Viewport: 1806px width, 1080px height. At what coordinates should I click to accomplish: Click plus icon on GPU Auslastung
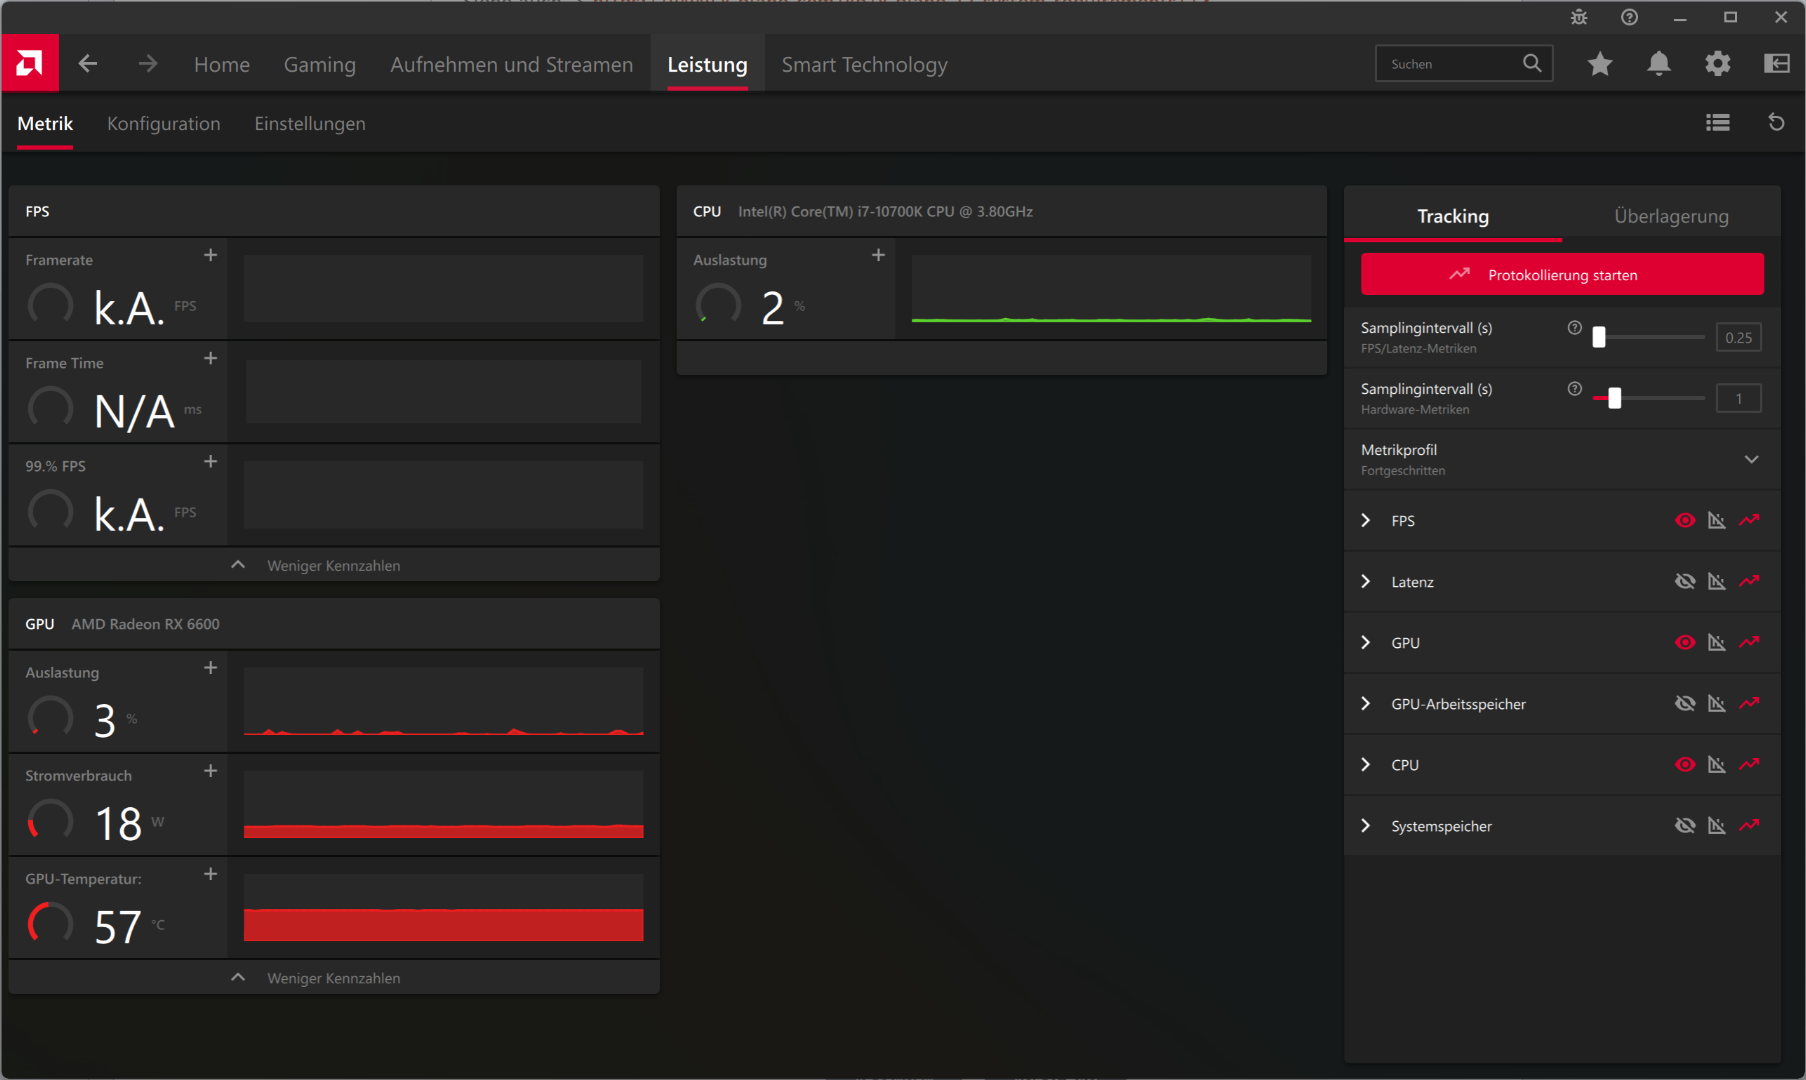pyautogui.click(x=210, y=668)
